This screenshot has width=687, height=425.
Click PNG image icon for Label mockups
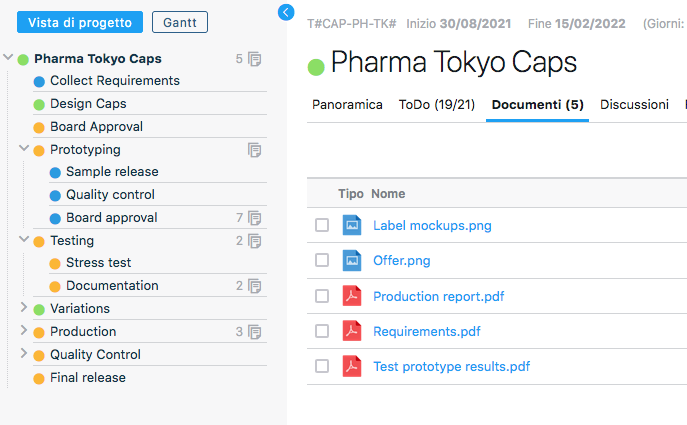(x=351, y=225)
